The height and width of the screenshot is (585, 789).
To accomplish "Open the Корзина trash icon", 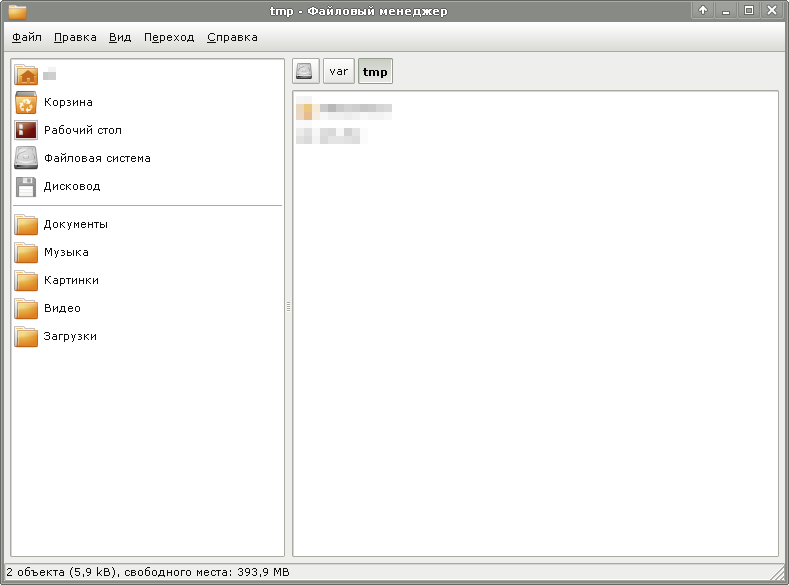I will [27, 102].
